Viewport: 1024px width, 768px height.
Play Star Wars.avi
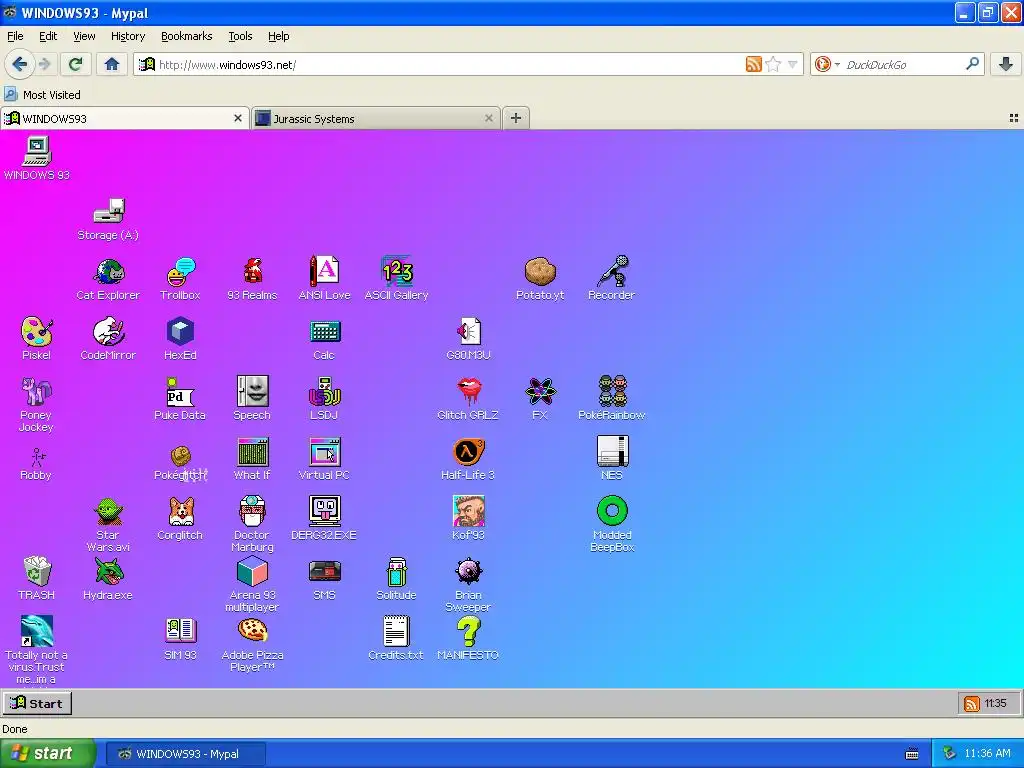[x=108, y=512]
